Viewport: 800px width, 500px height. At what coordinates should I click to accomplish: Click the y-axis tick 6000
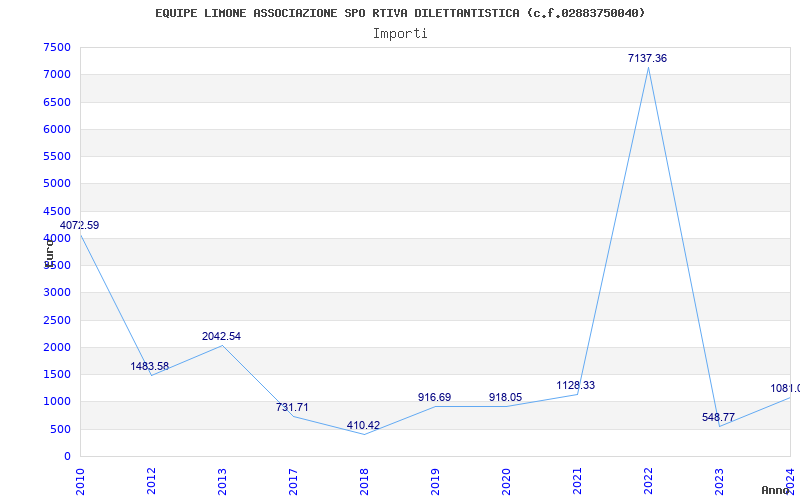[x=57, y=129]
